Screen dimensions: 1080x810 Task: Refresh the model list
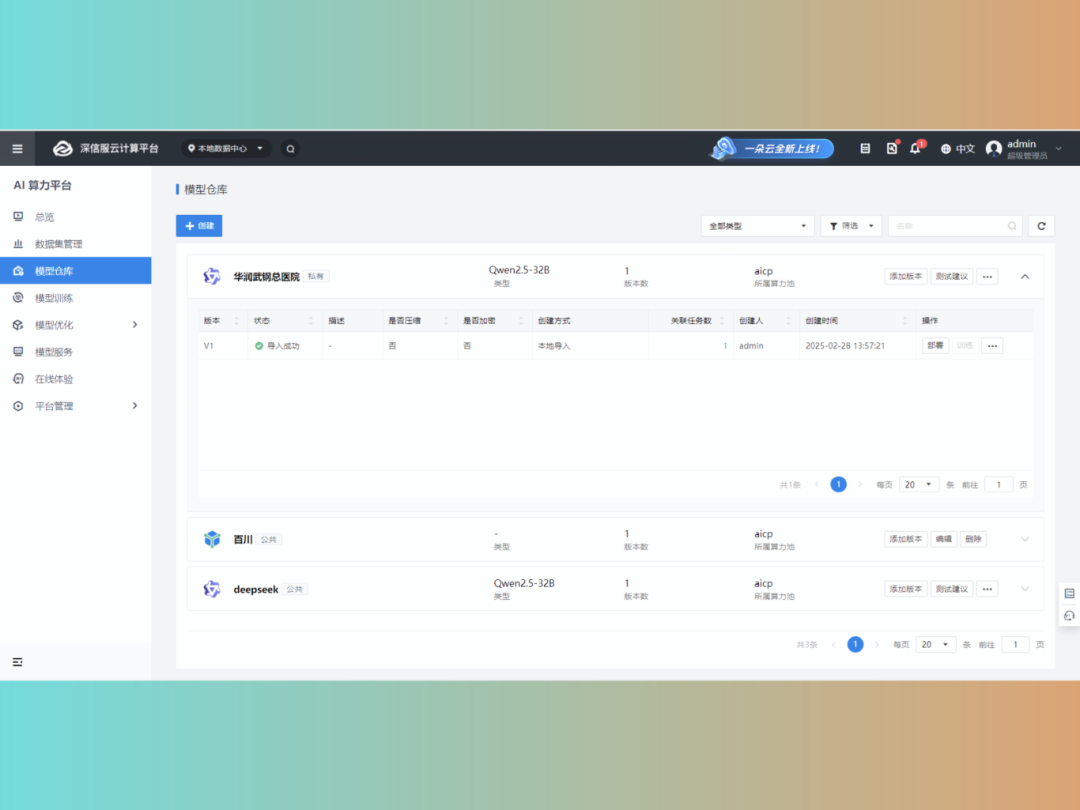tap(1041, 226)
